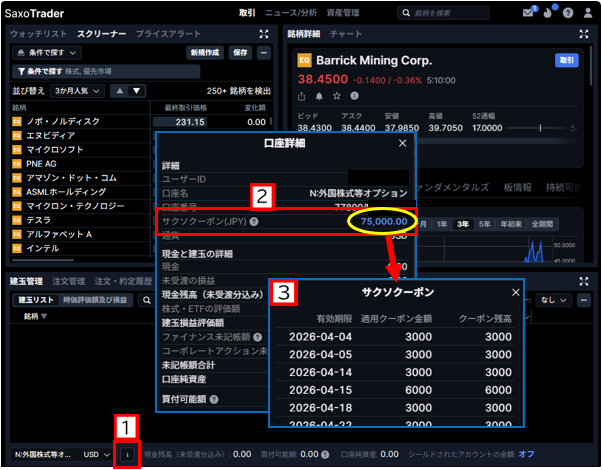Select the 時価評価額及び損益 view
Viewport: 603px width, 470px height.
95,300
